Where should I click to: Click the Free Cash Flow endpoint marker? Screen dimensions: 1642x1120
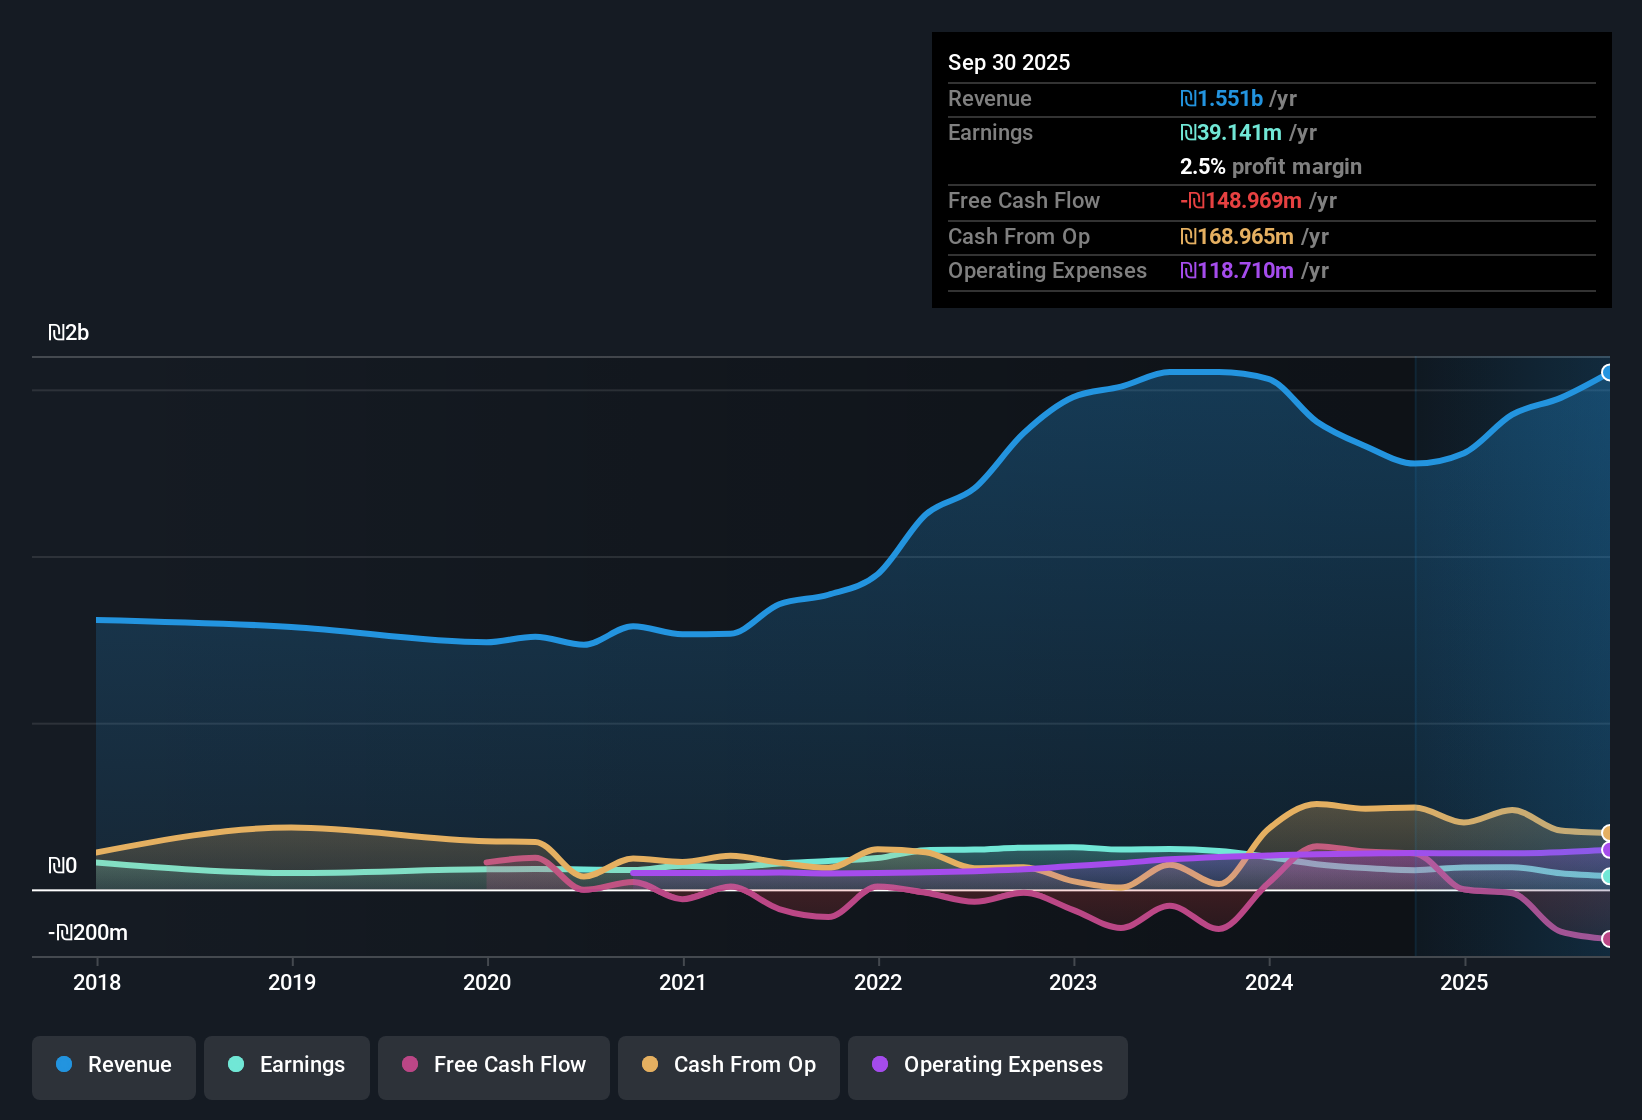click(x=1608, y=938)
